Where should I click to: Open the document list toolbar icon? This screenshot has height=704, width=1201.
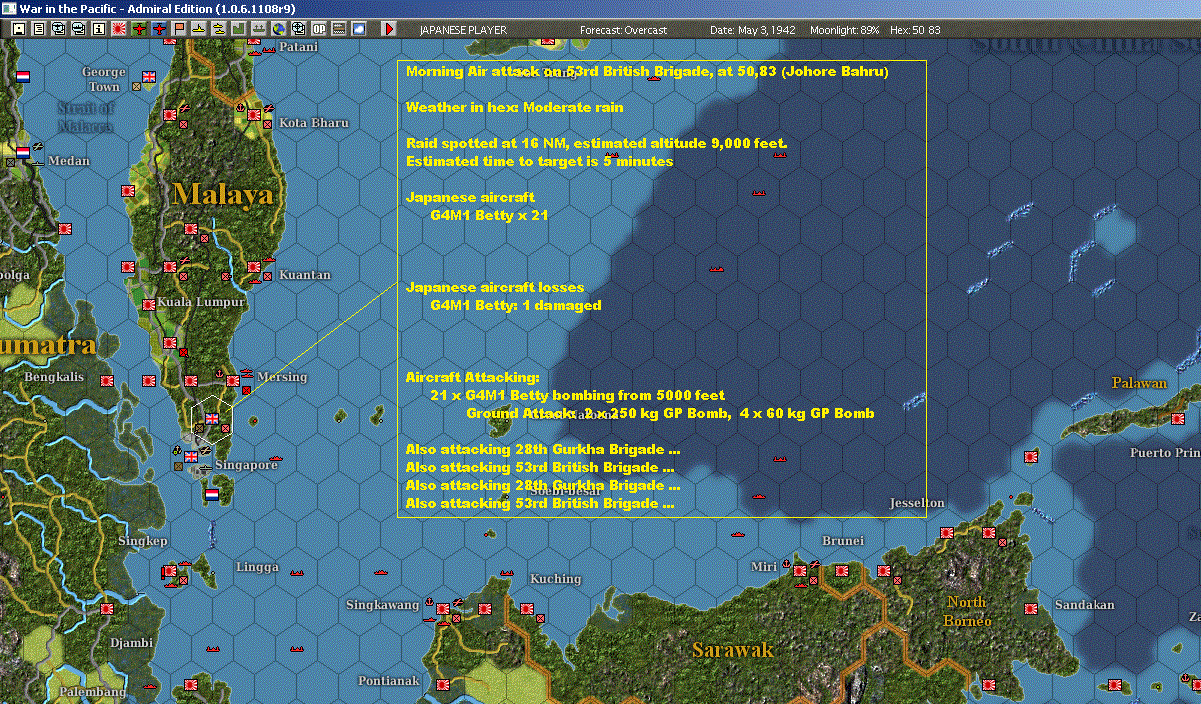click(38, 29)
